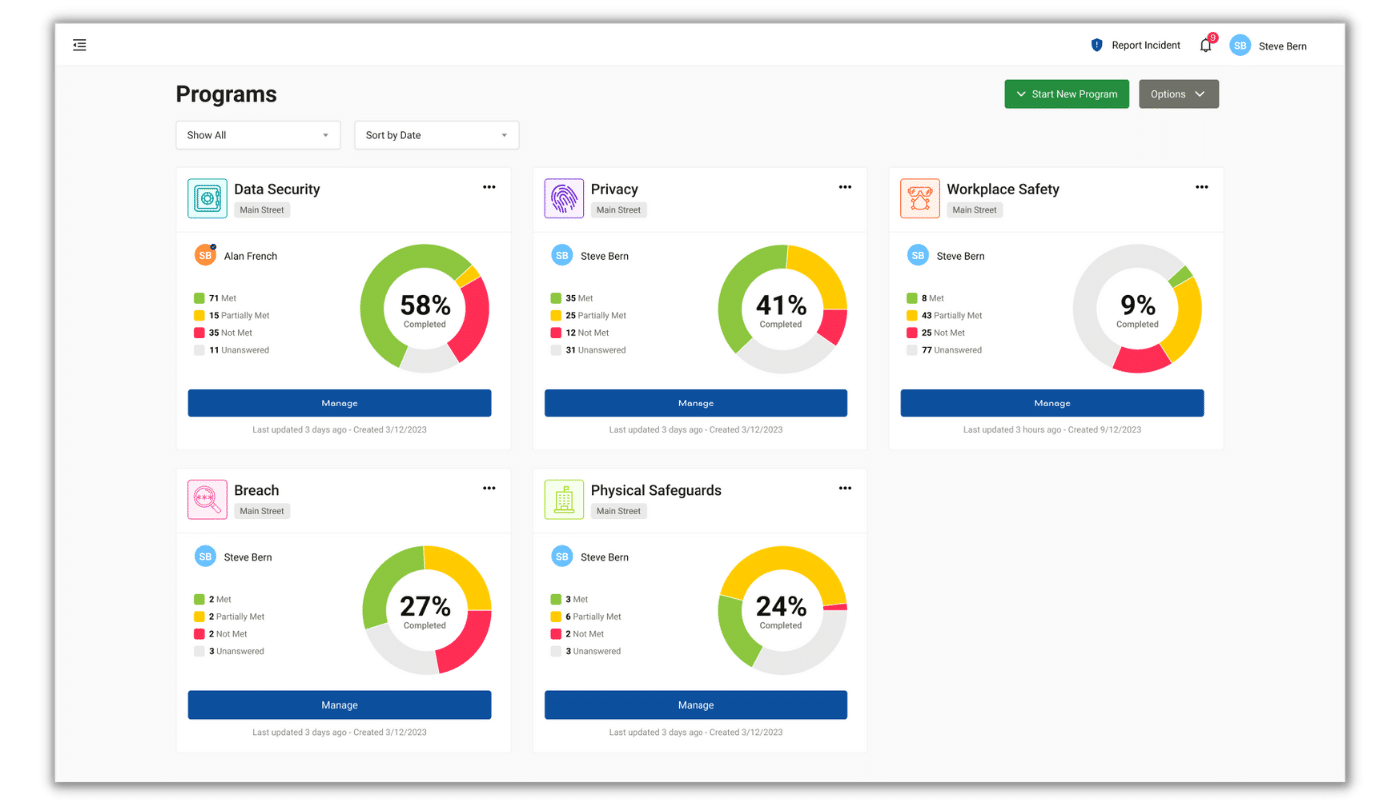Viewport: 1400px width, 800px height.
Task: Click Alan French's avatar on Data Security
Action: [205, 255]
